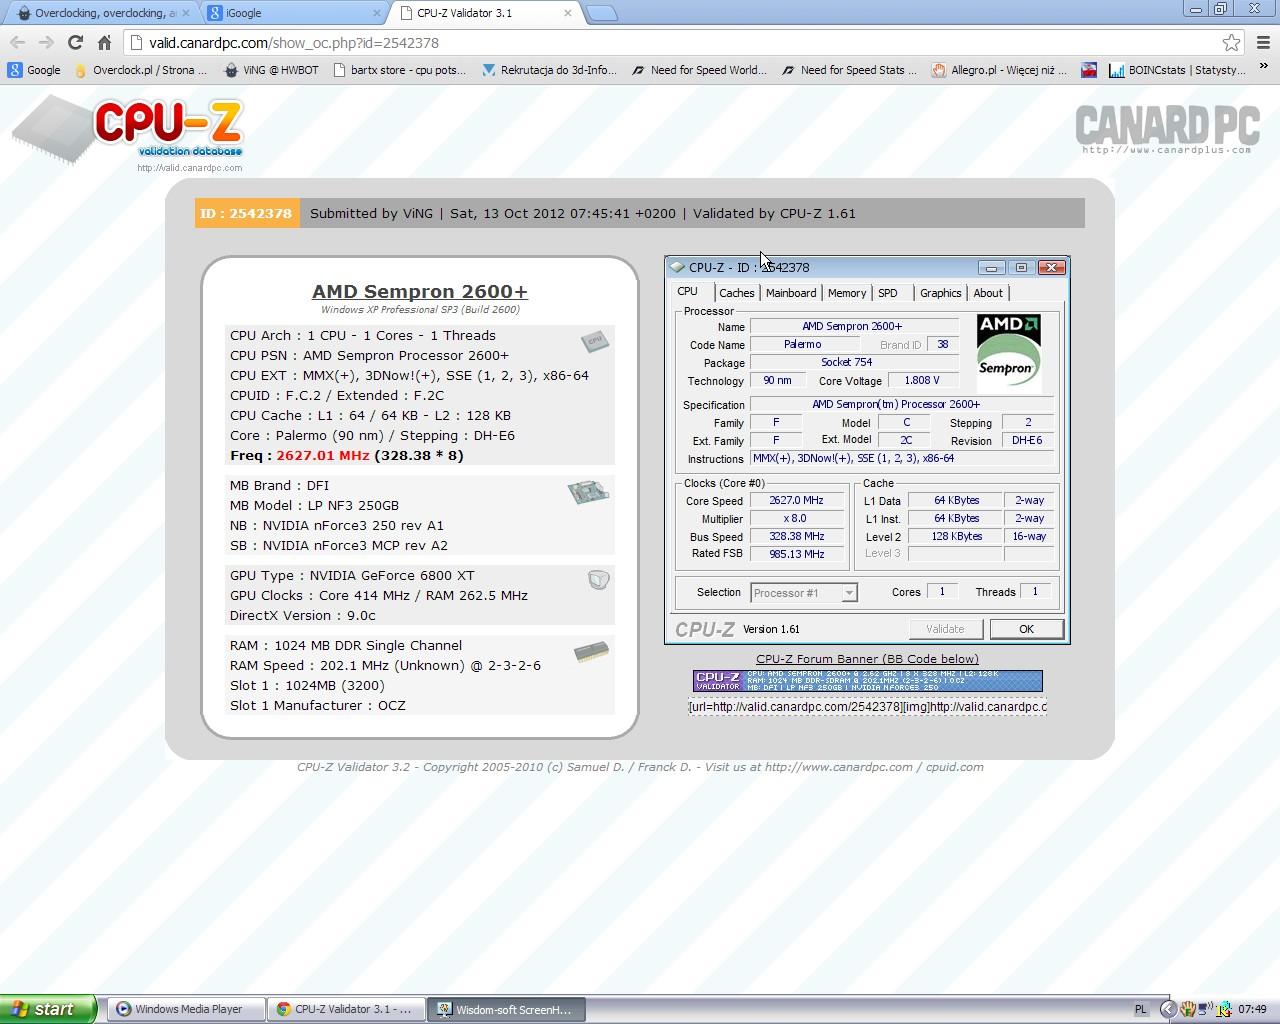Image resolution: width=1280 pixels, height=1024 pixels.
Task: Click the ID : 2542378 orange label
Action: tap(246, 213)
